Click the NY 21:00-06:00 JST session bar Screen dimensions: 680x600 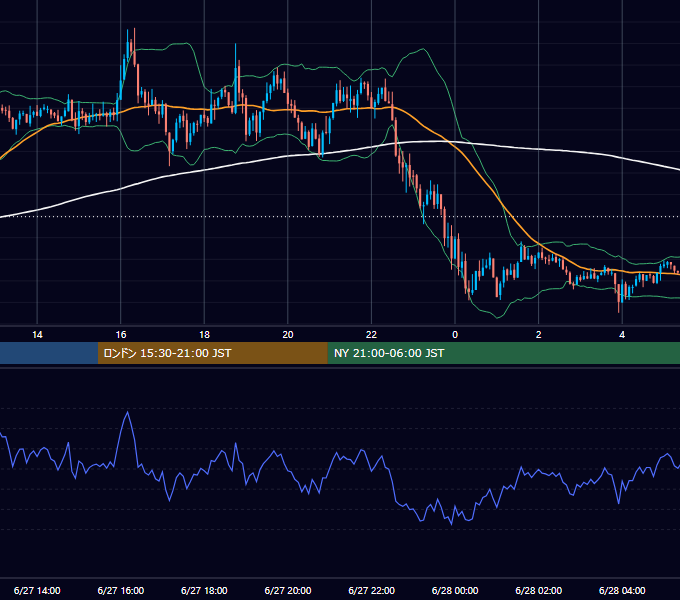[503, 353]
